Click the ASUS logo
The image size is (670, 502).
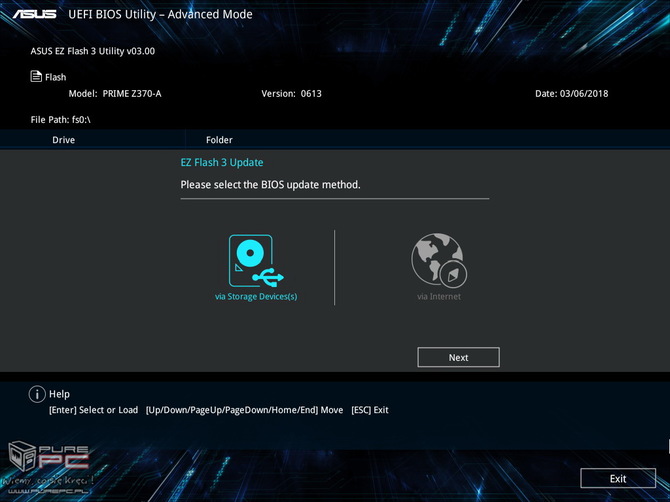[x=35, y=14]
